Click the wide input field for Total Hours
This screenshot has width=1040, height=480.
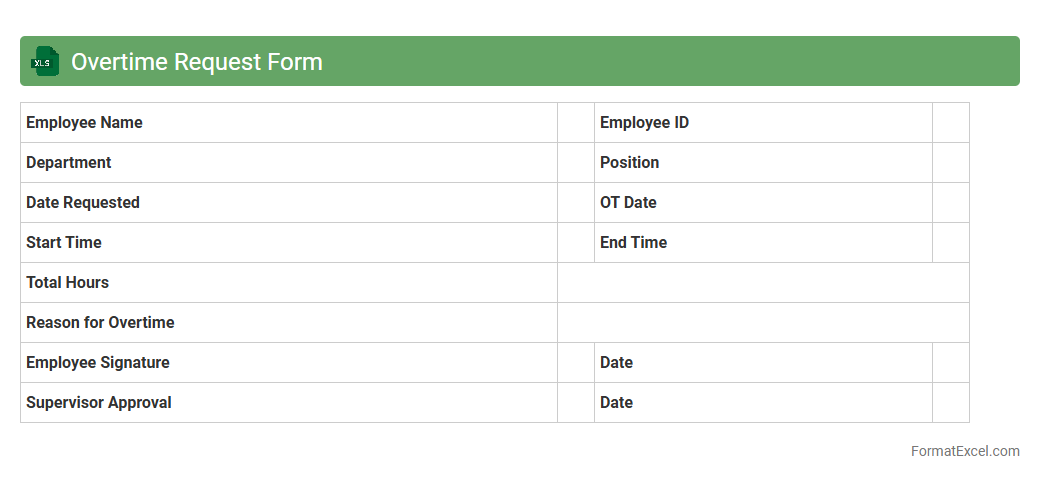(x=763, y=283)
